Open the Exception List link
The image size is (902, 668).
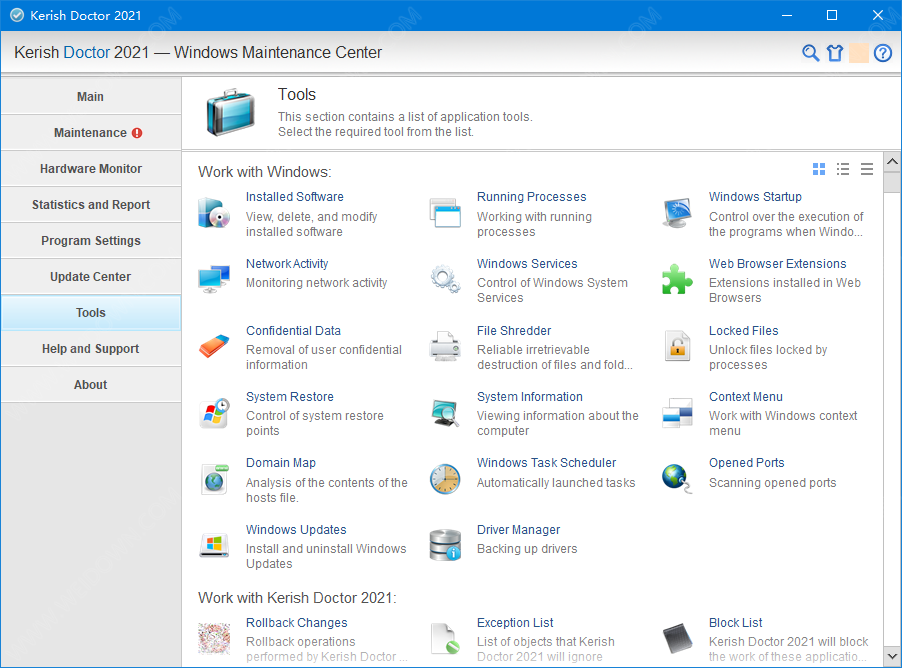(x=515, y=623)
